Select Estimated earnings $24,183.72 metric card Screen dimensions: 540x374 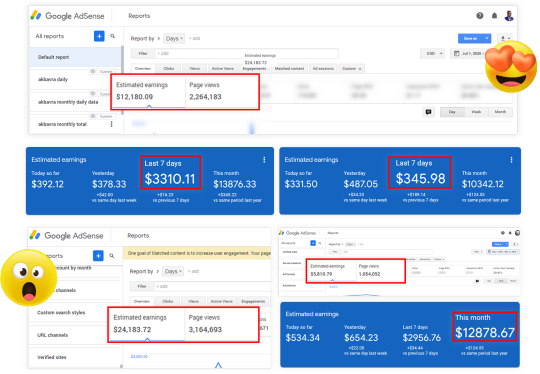tap(147, 324)
